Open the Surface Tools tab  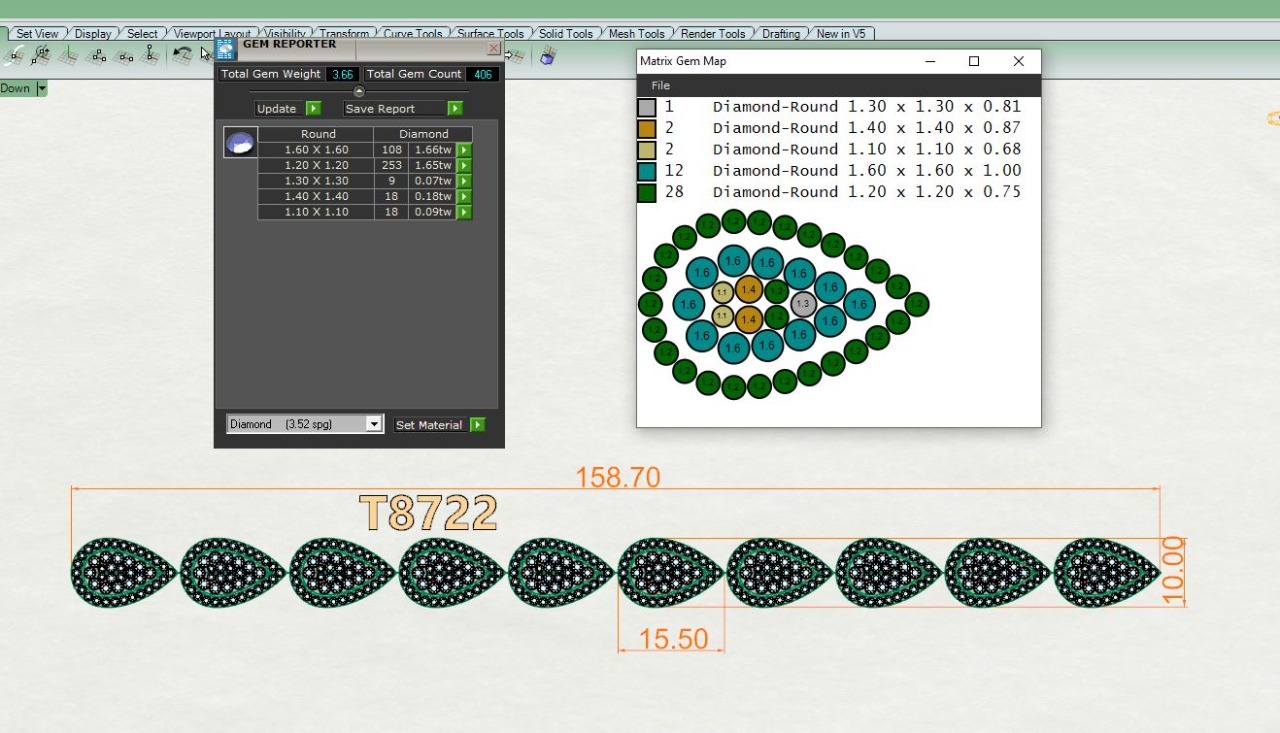[490, 34]
